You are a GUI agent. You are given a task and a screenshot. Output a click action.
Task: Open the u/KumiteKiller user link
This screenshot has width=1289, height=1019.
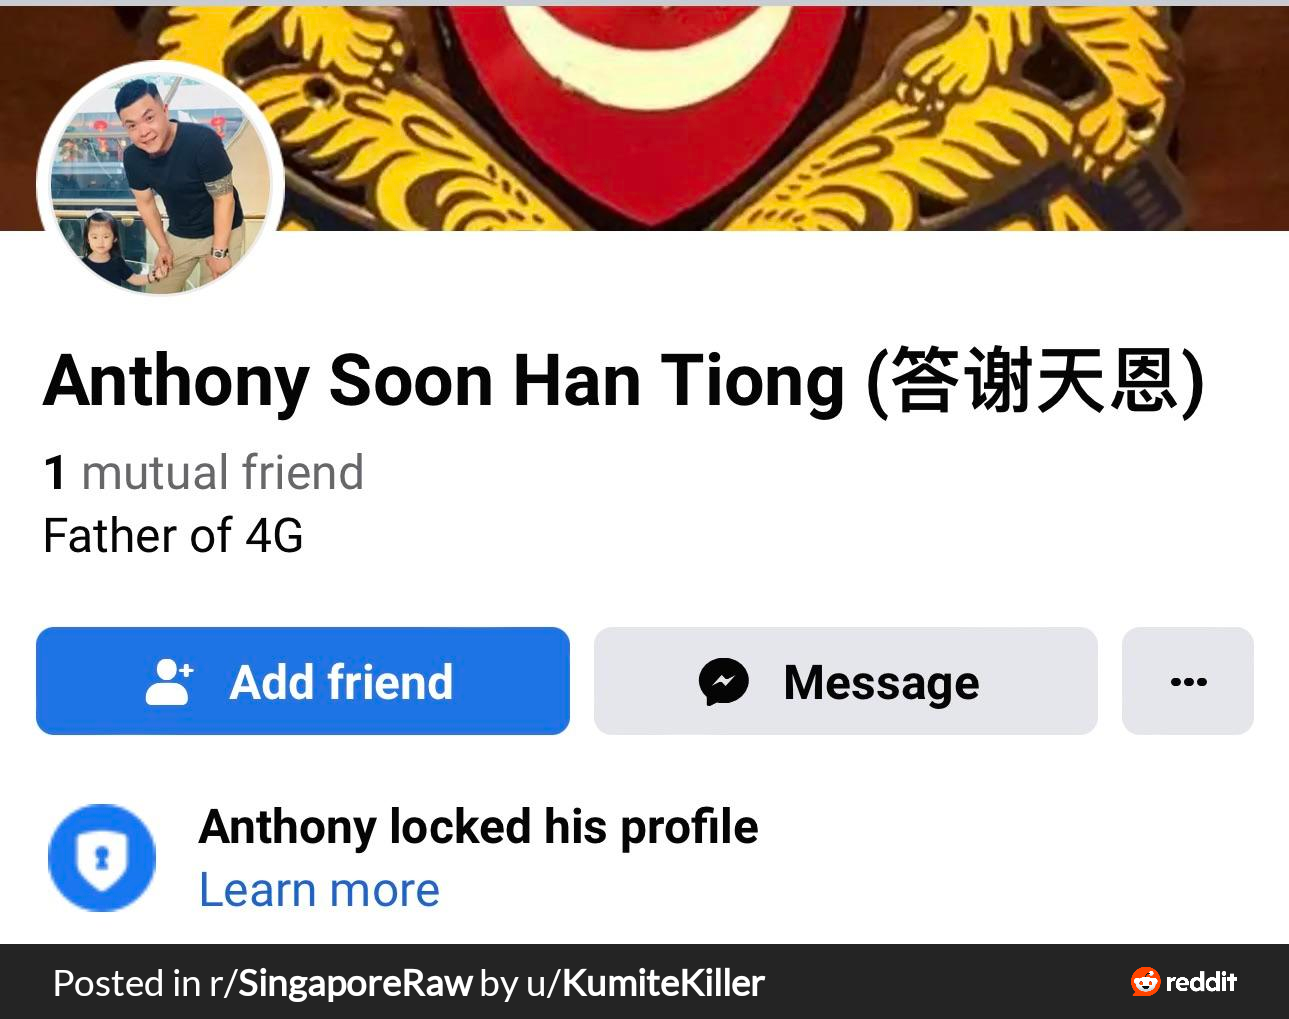(x=645, y=983)
